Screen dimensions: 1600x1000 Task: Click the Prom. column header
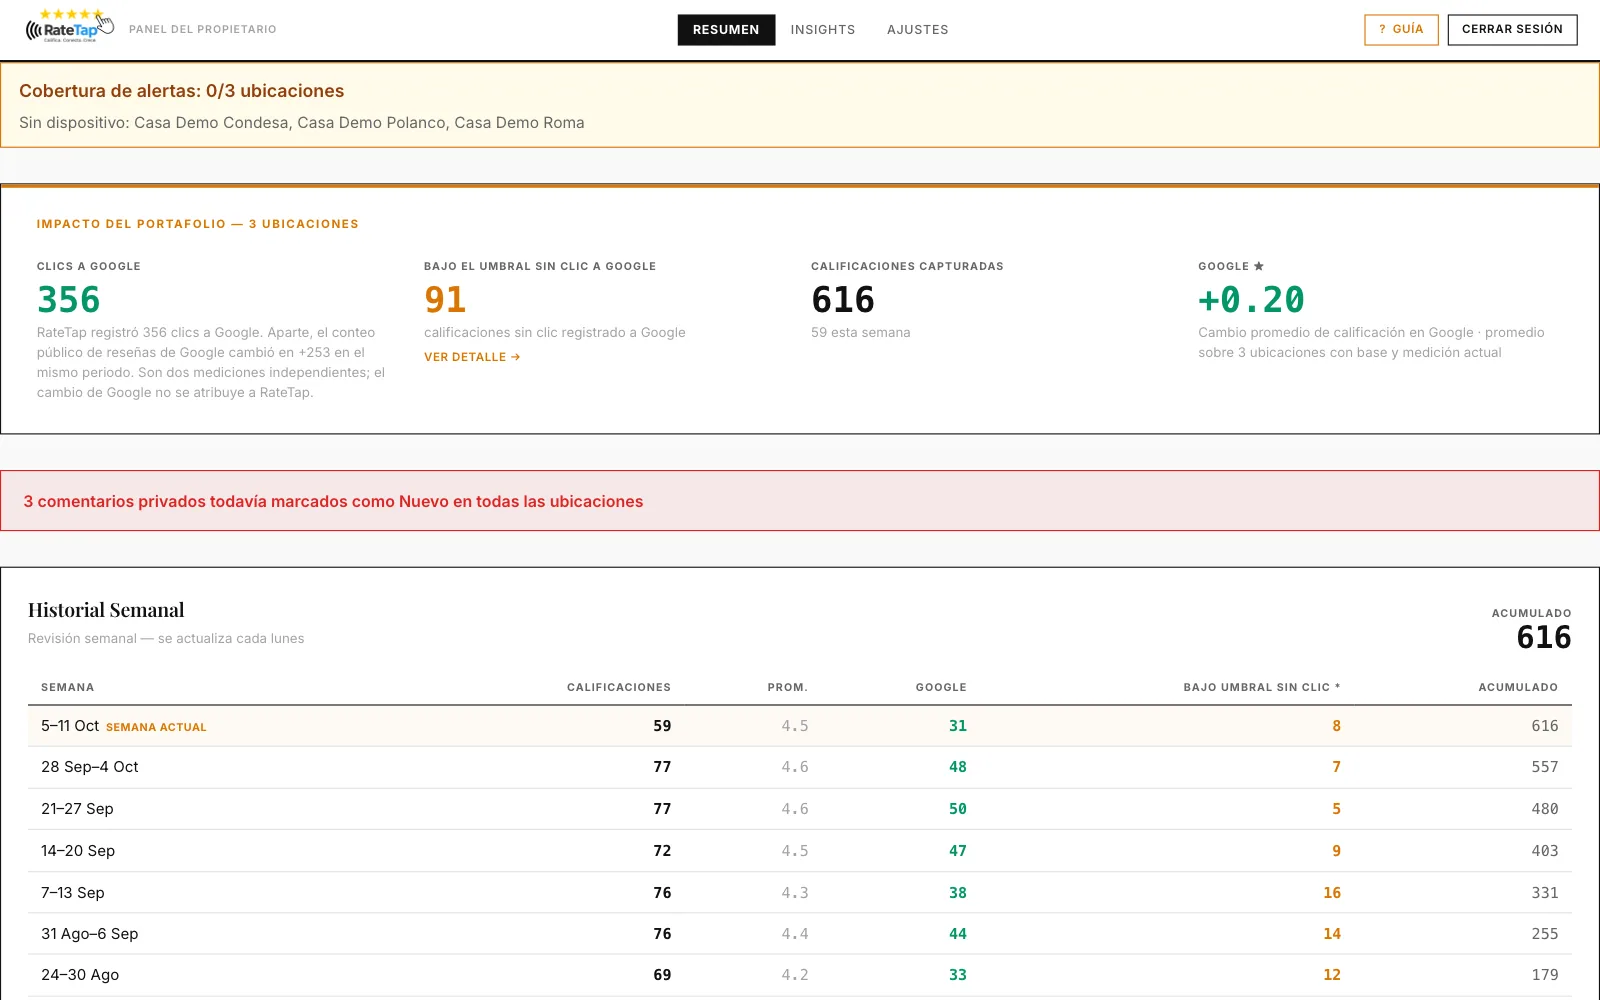pyautogui.click(x=788, y=687)
